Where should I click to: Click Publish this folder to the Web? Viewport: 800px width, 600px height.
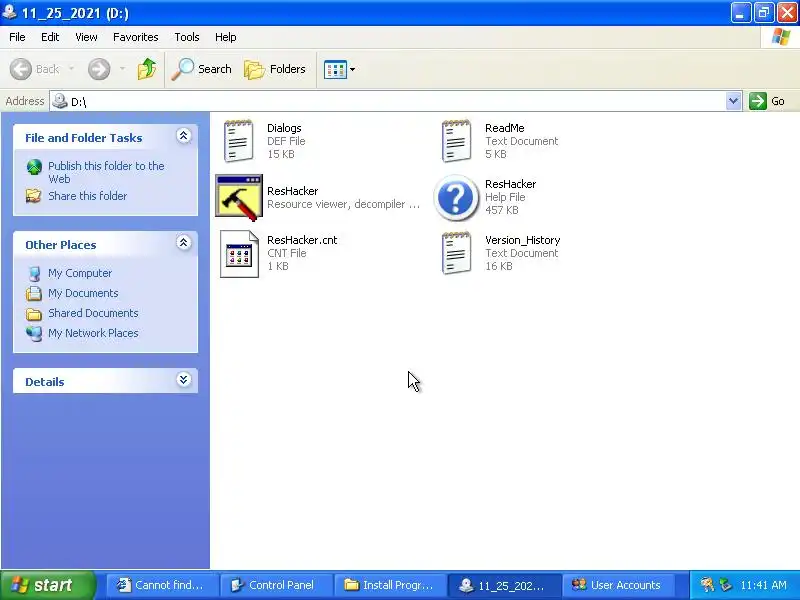(106, 172)
